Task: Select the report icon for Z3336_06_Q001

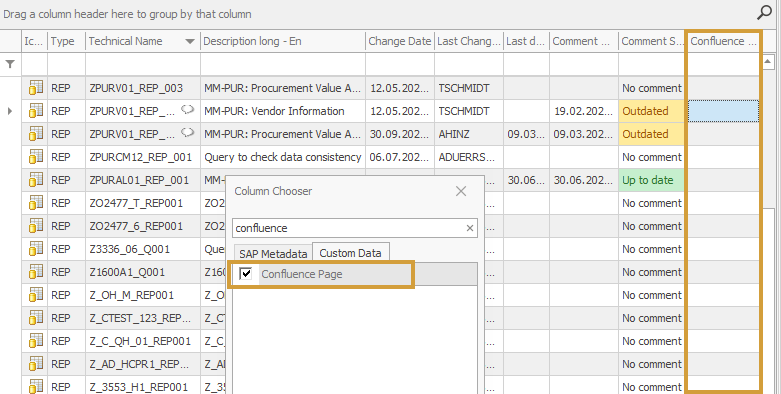Action: [35, 249]
